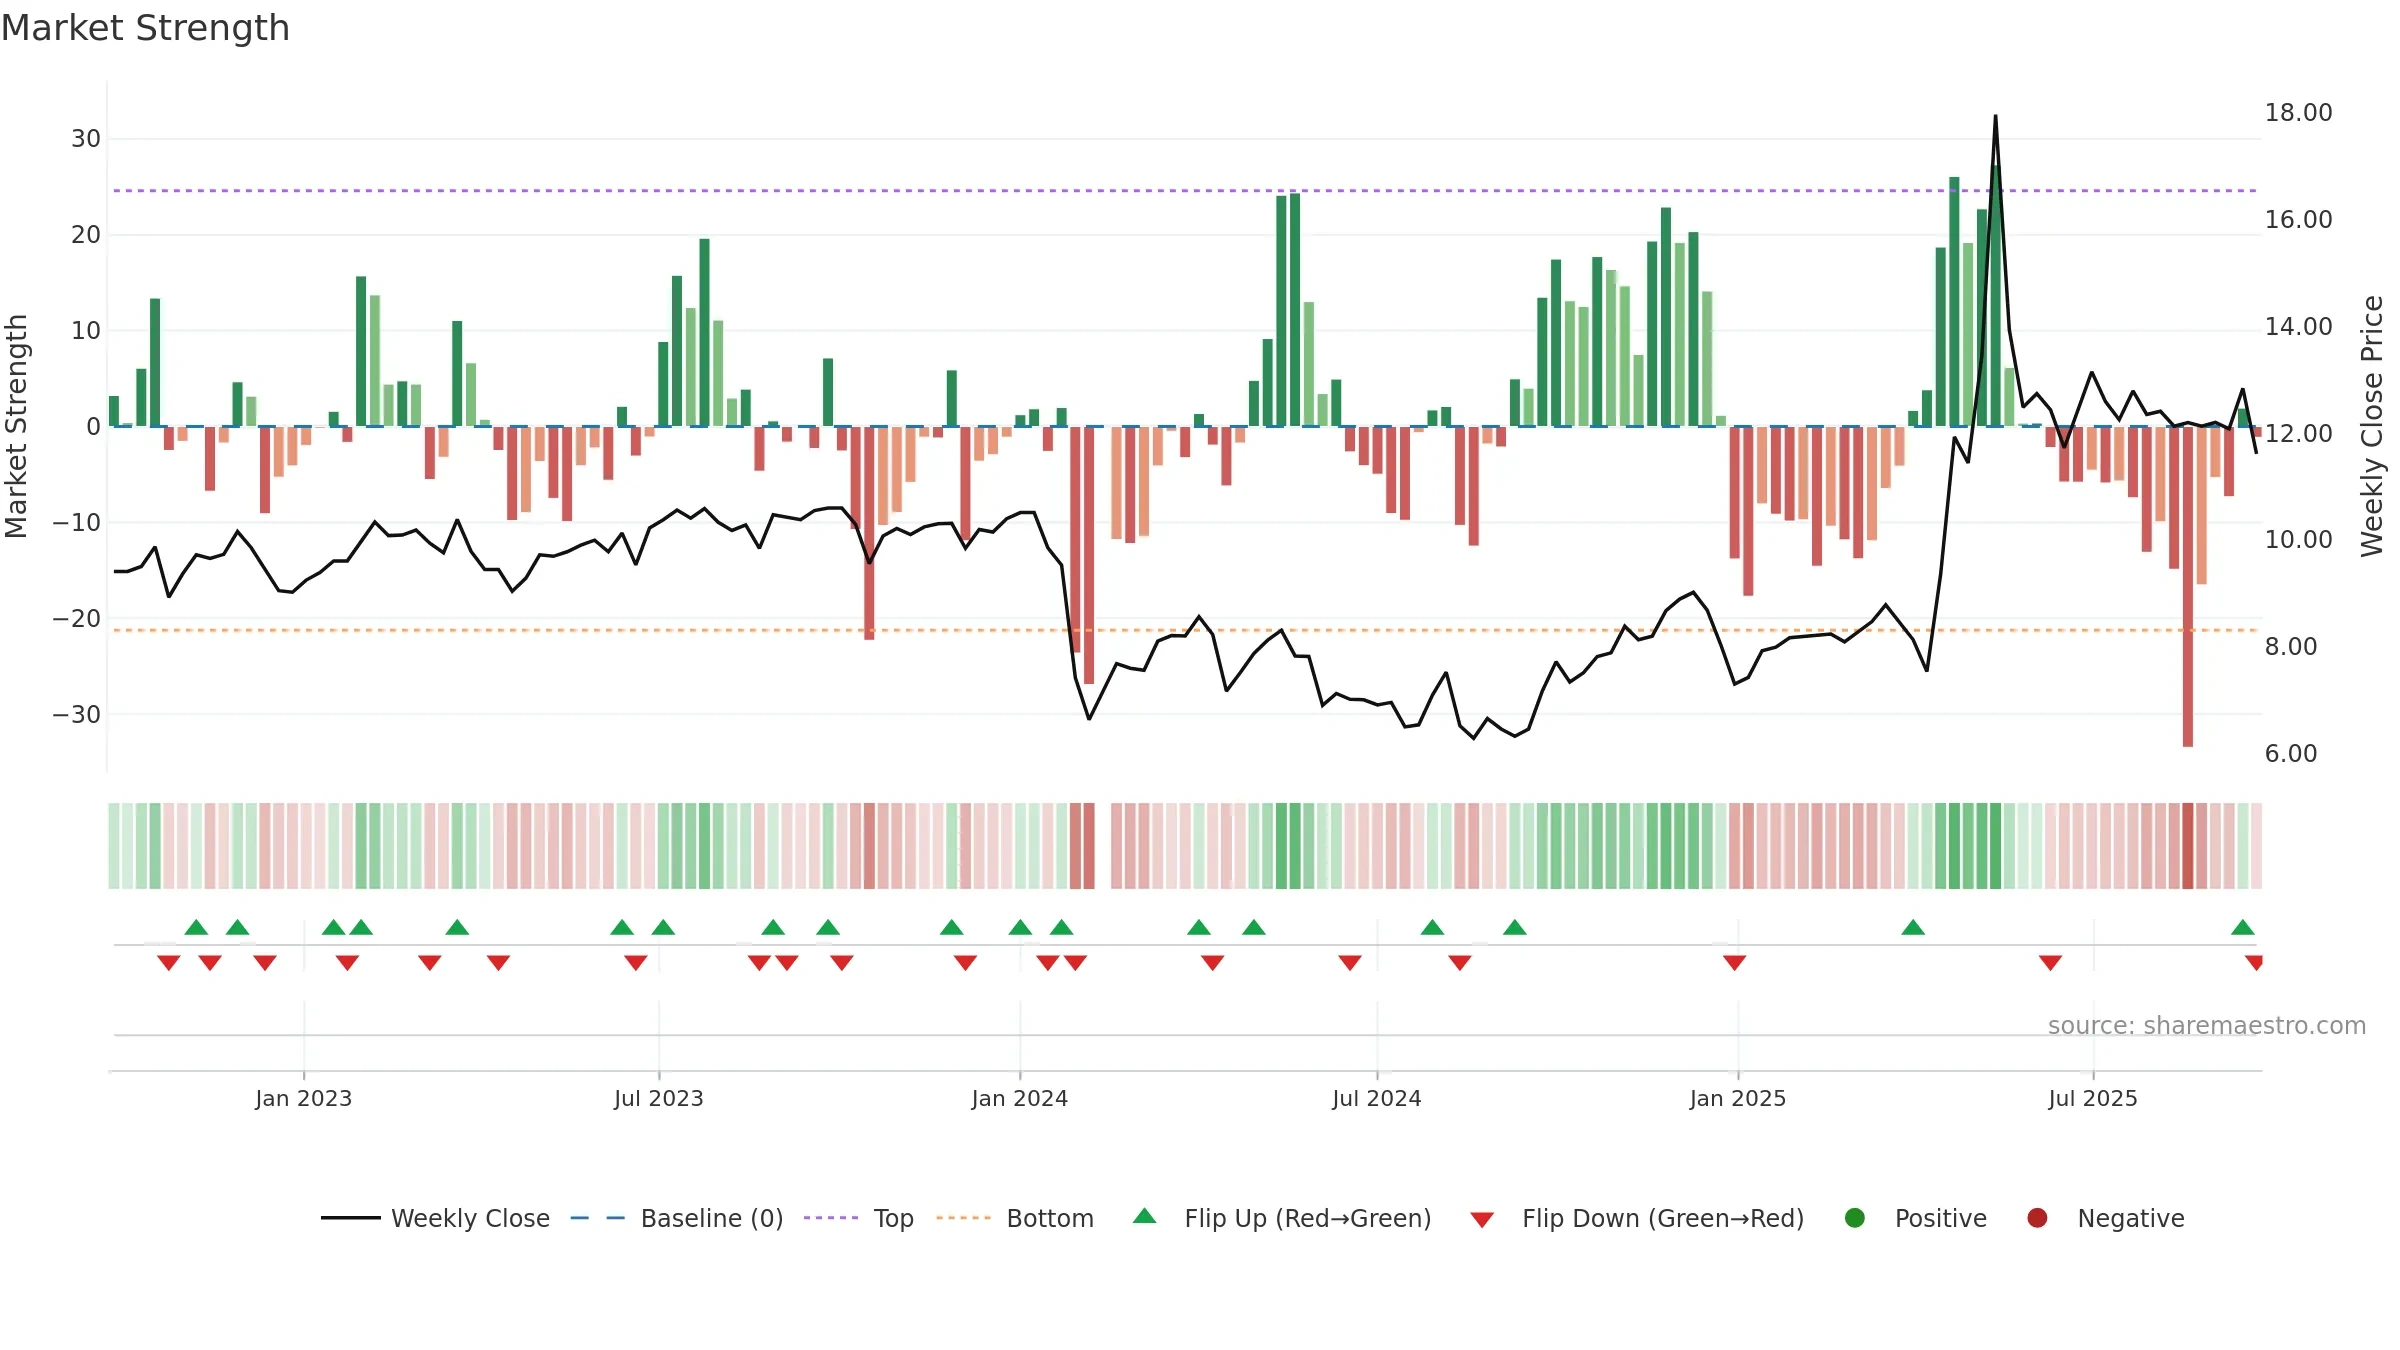Image resolution: width=2400 pixels, height=1350 pixels.
Task: Toggle Flip Down (Green→Red) legend entry
Action: (x=1637, y=1218)
